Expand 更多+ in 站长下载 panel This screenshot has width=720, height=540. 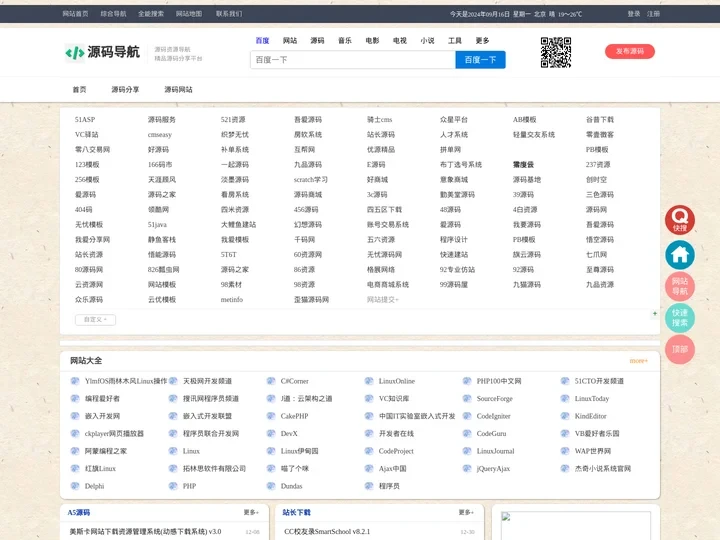(x=466, y=512)
